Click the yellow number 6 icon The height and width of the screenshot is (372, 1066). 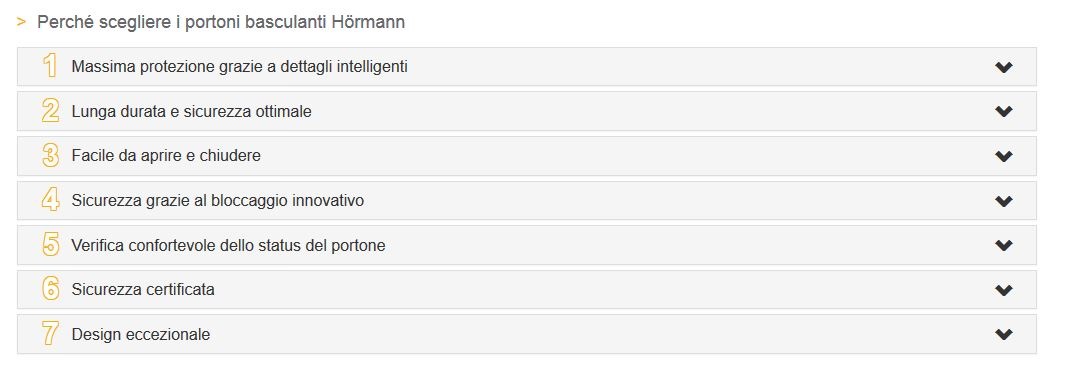point(50,289)
